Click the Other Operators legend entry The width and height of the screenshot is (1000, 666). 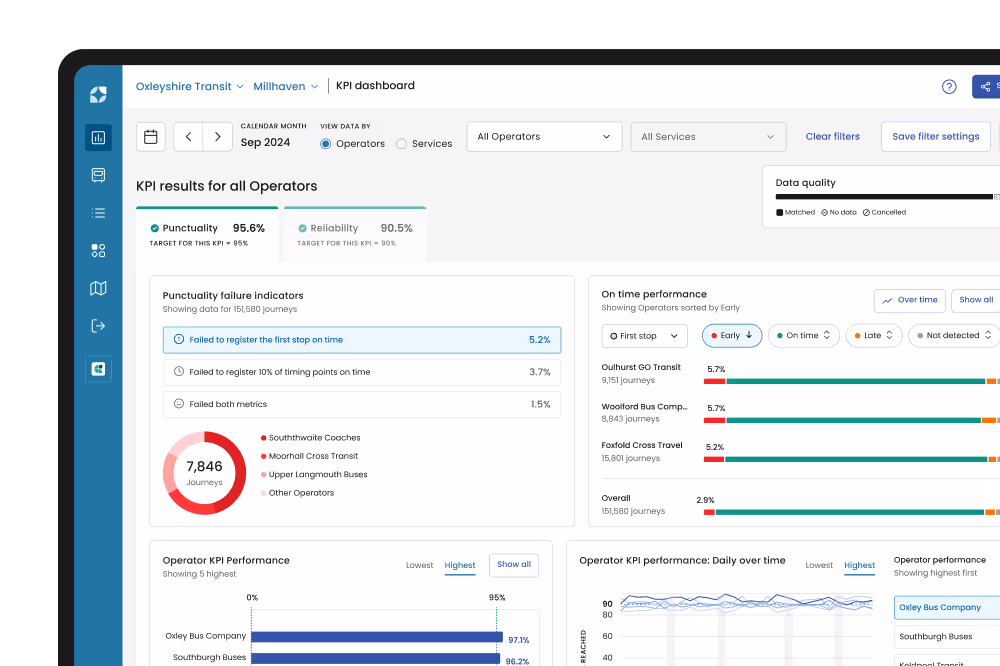tap(297, 493)
